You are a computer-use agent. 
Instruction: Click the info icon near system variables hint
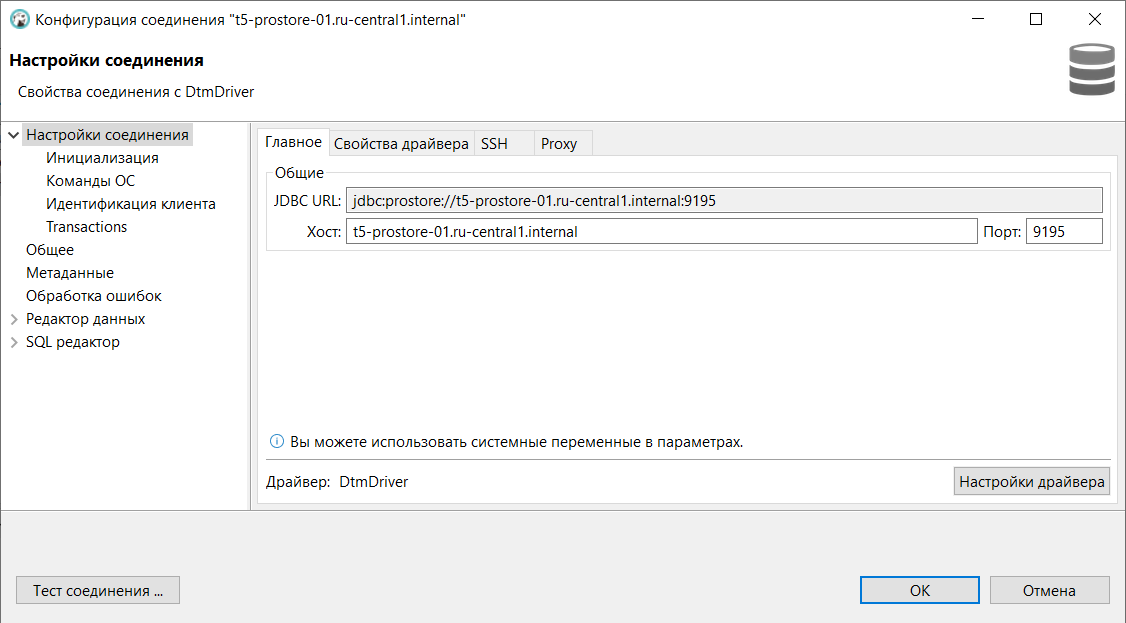277,441
